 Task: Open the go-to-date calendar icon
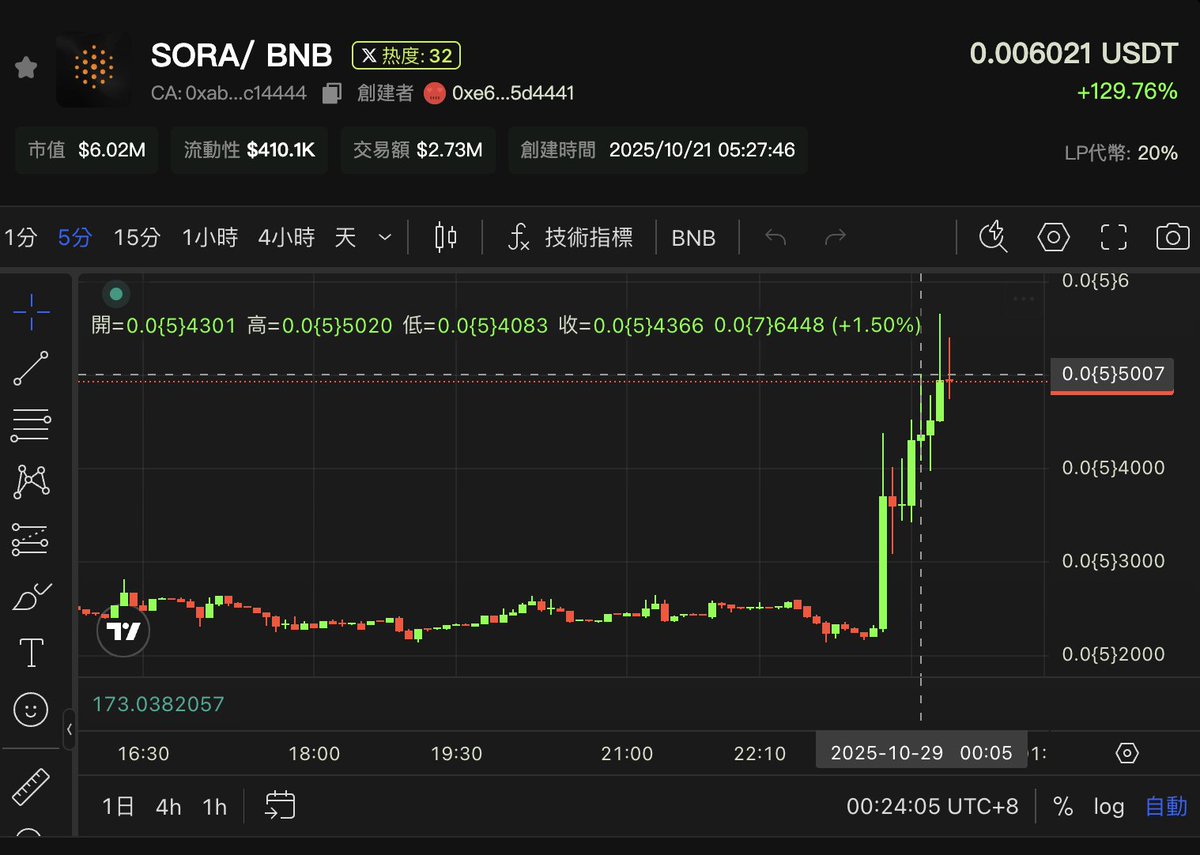[x=280, y=805]
